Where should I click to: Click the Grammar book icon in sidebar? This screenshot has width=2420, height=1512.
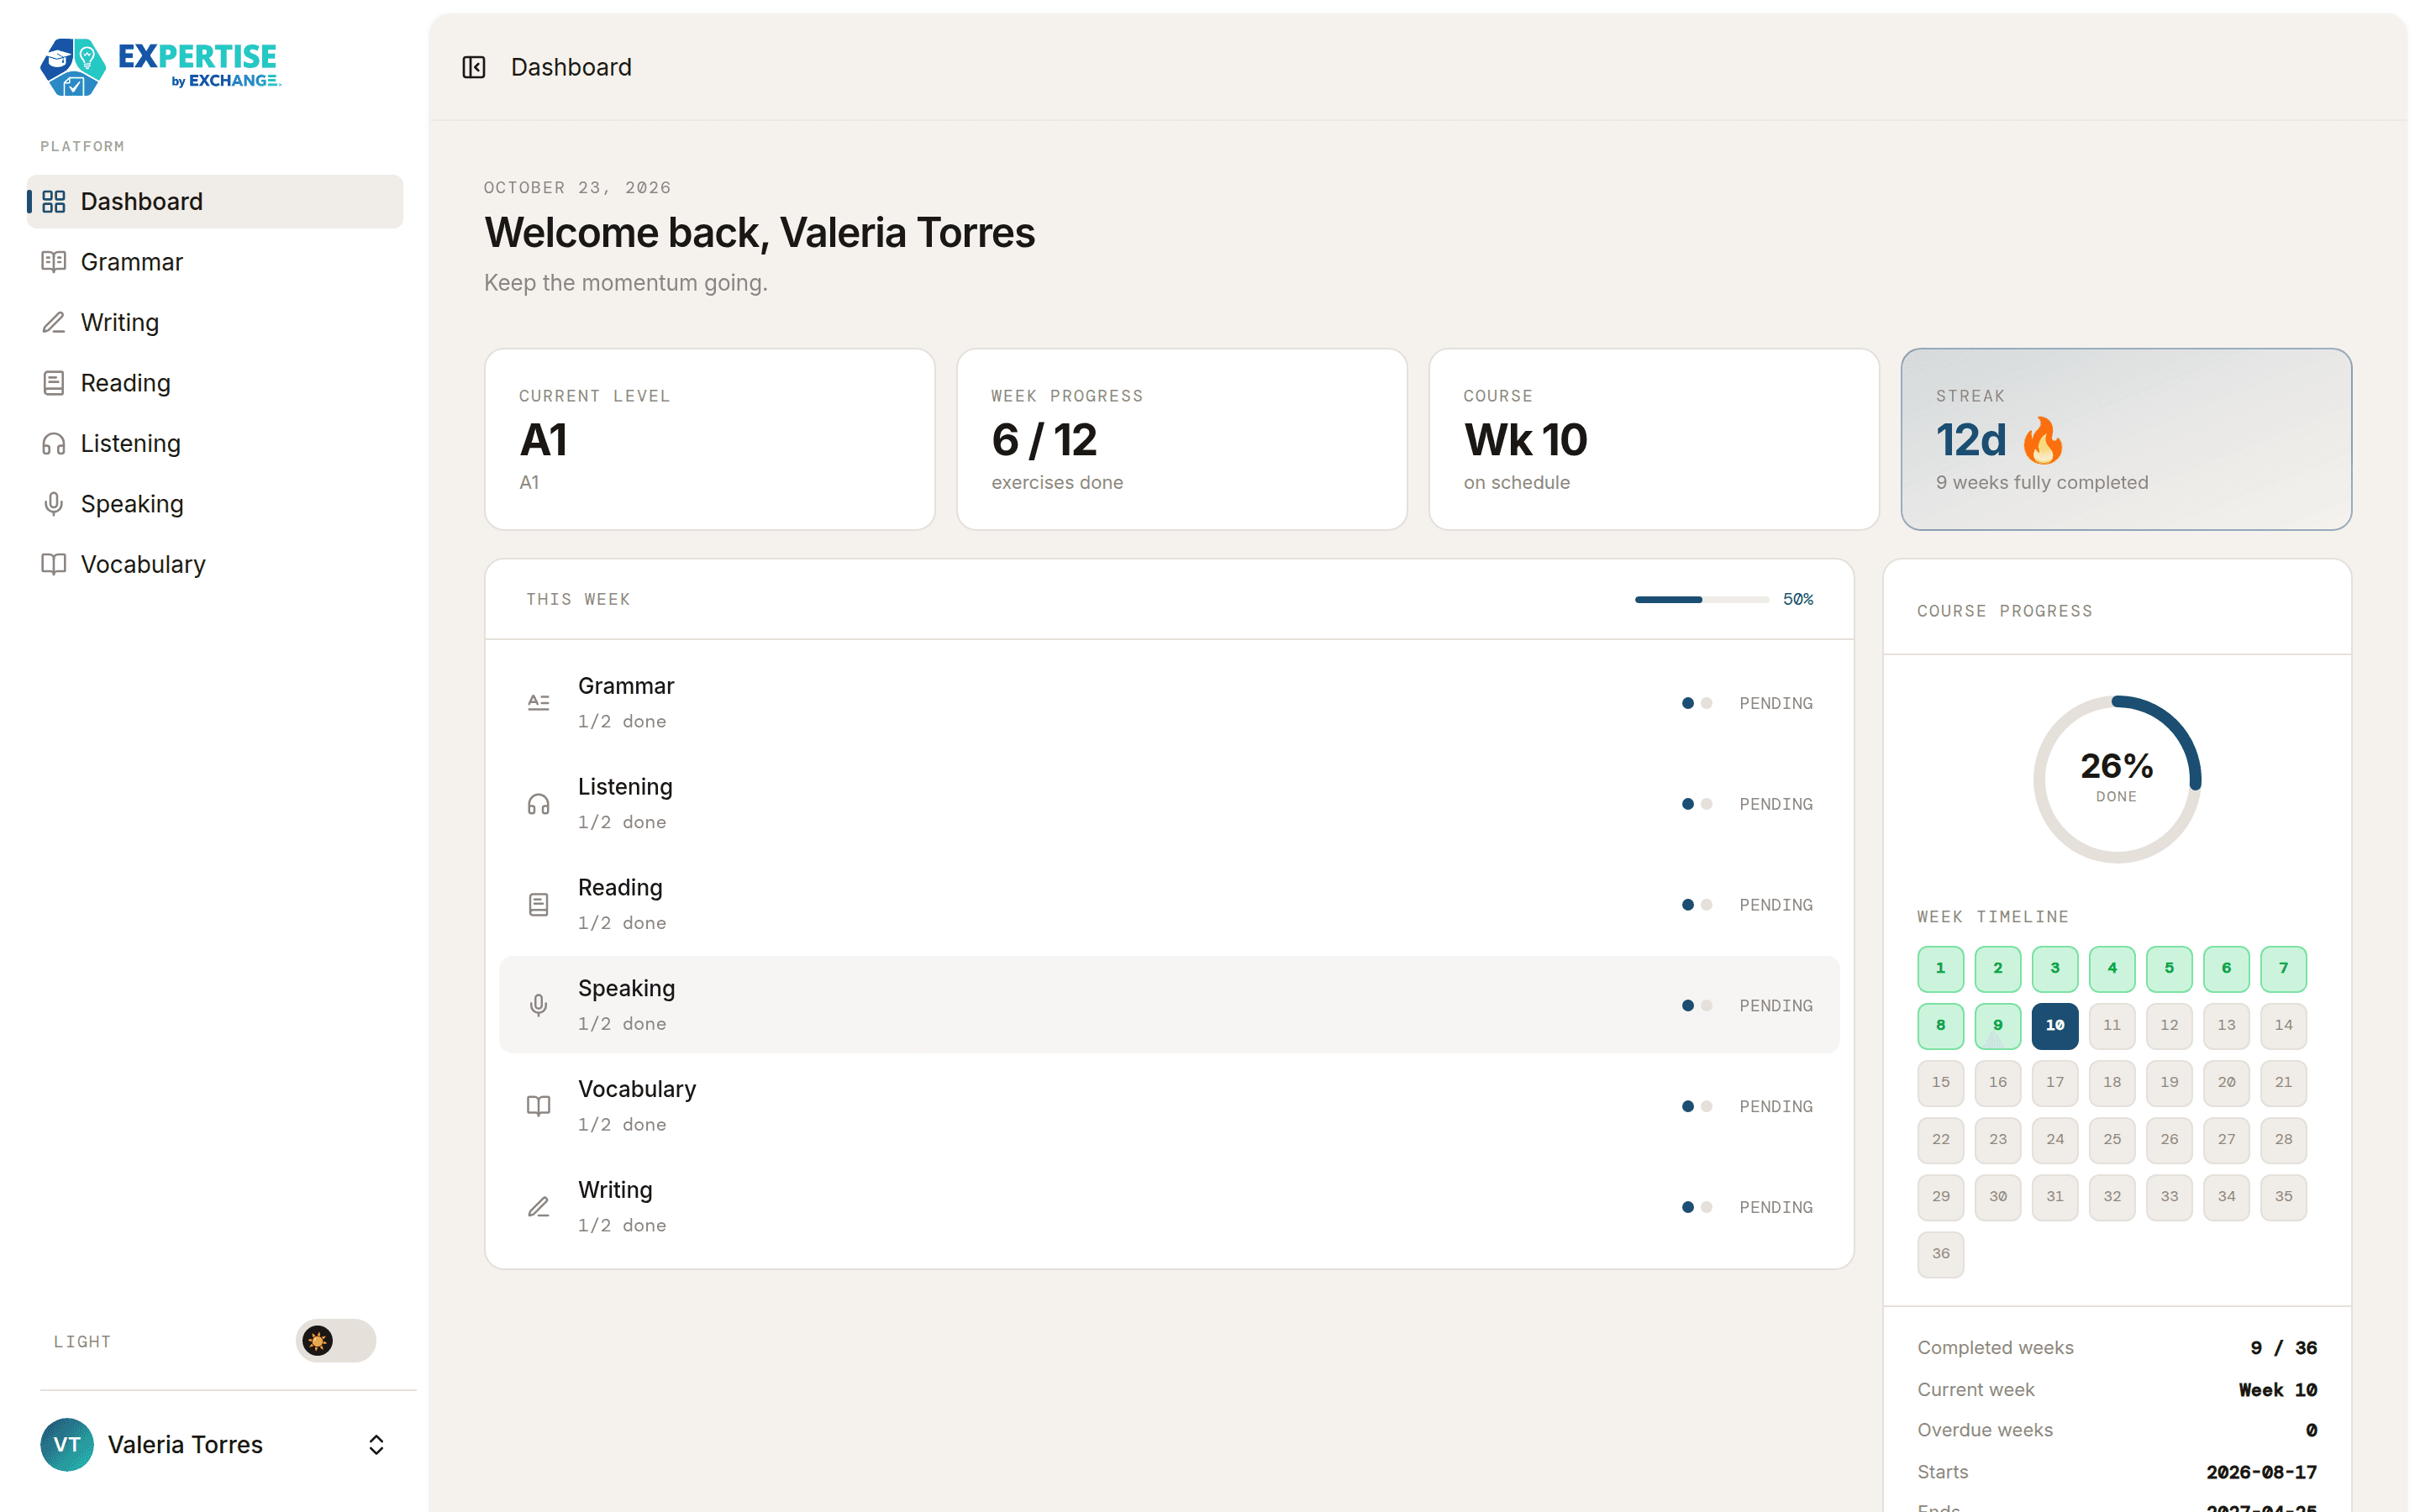[54, 262]
